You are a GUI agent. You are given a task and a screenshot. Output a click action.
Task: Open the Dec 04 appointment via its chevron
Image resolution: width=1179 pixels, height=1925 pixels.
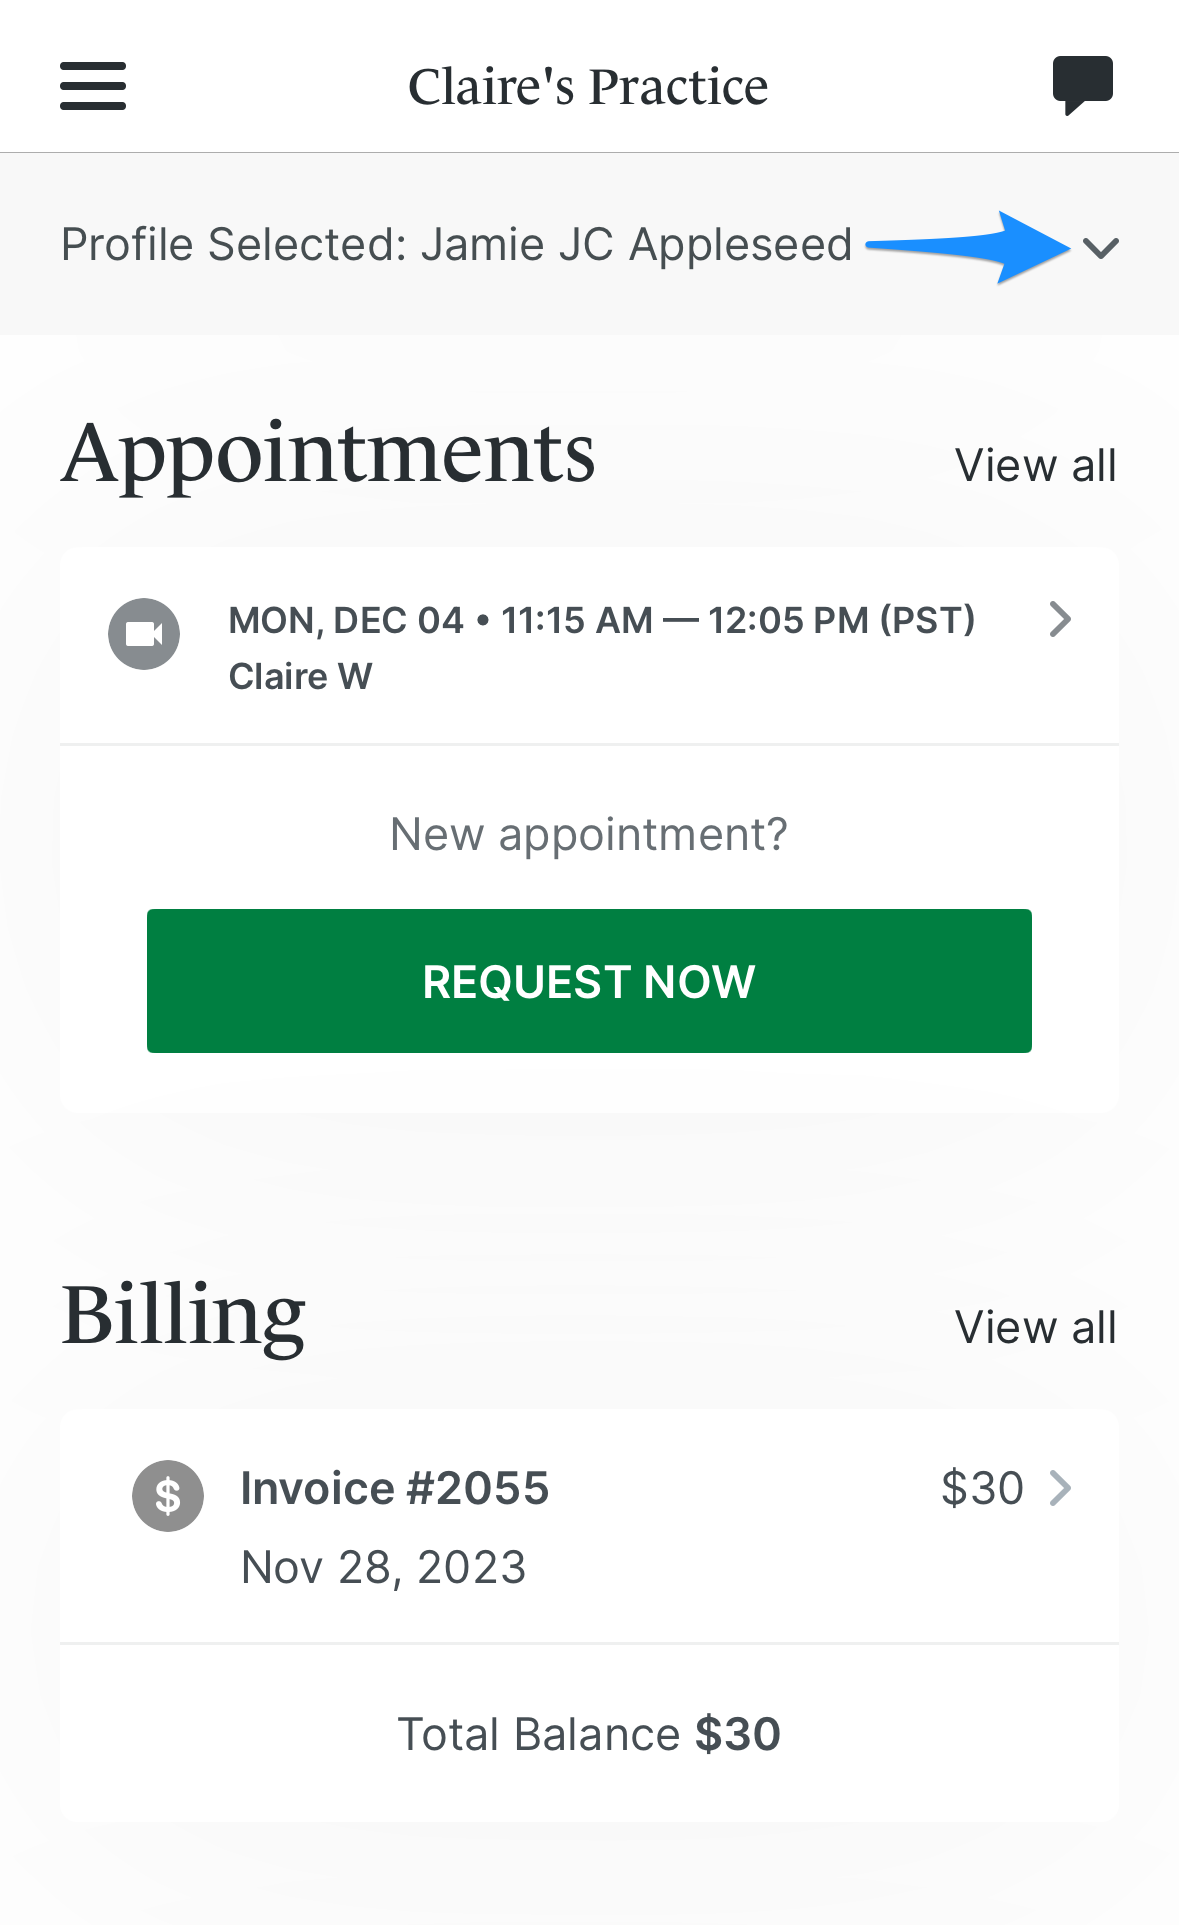point(1061,620)
